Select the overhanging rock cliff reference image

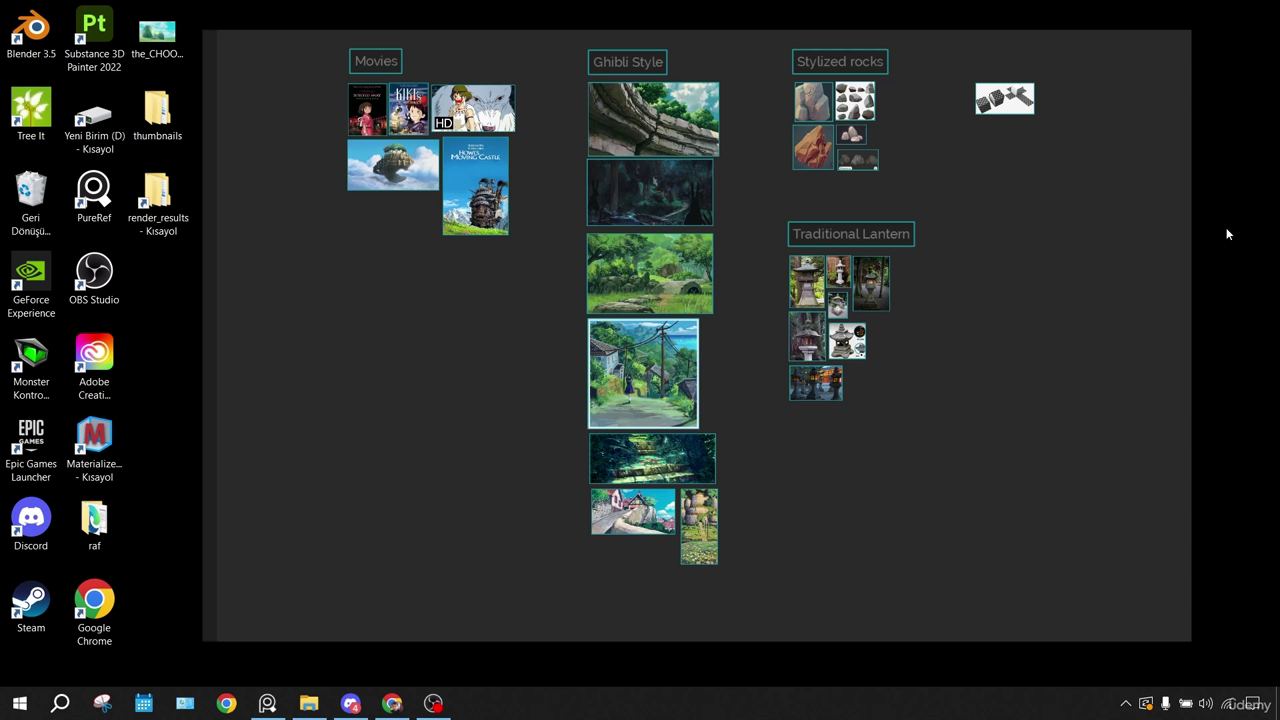tap(653, 119)
